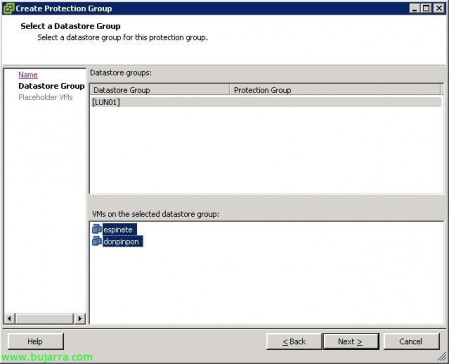
Task: Click the left scroll arrow in wizard sidebar
Action: coord(10,318)
